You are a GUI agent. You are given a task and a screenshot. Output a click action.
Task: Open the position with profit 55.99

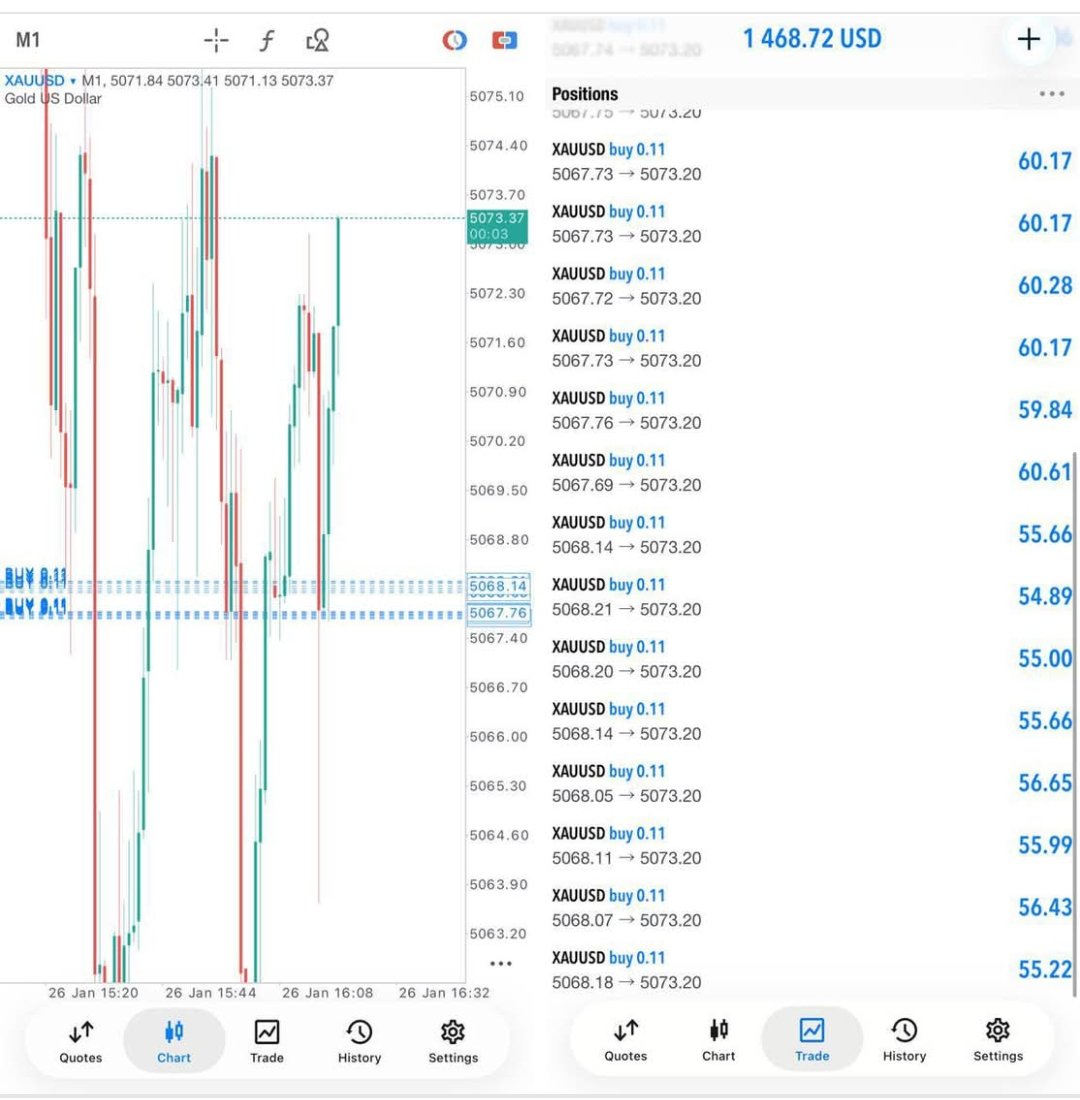pyautogui.click(x=812, y=846)
